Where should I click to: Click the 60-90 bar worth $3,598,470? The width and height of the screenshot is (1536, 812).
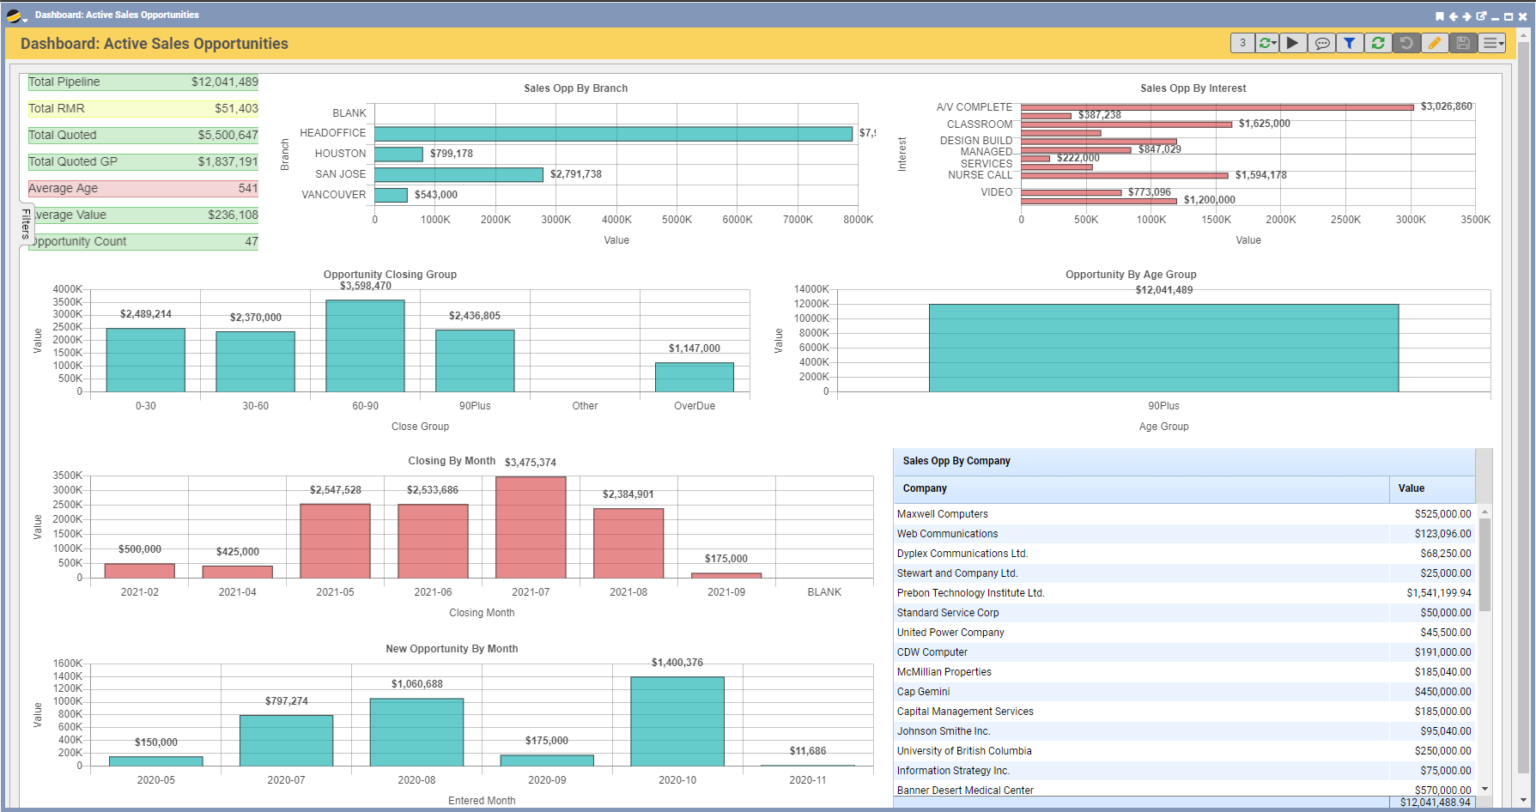click(365, 346)
